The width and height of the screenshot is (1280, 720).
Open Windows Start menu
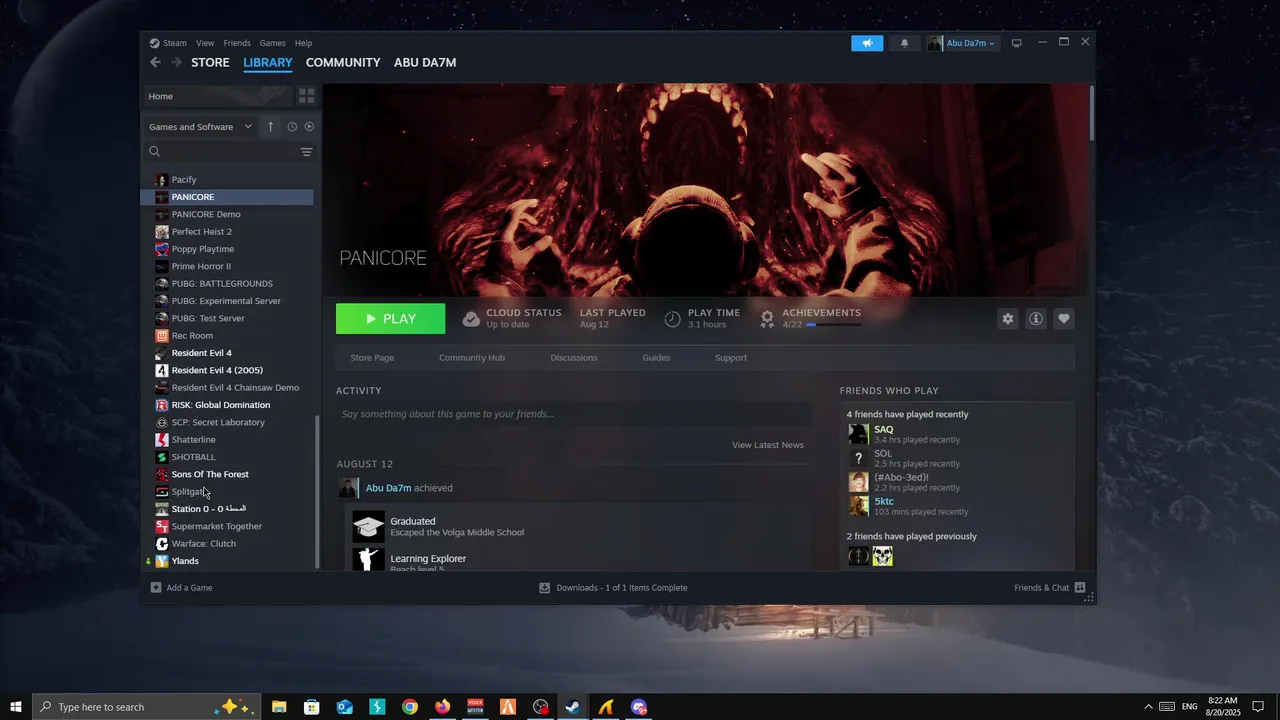point(16,707)
